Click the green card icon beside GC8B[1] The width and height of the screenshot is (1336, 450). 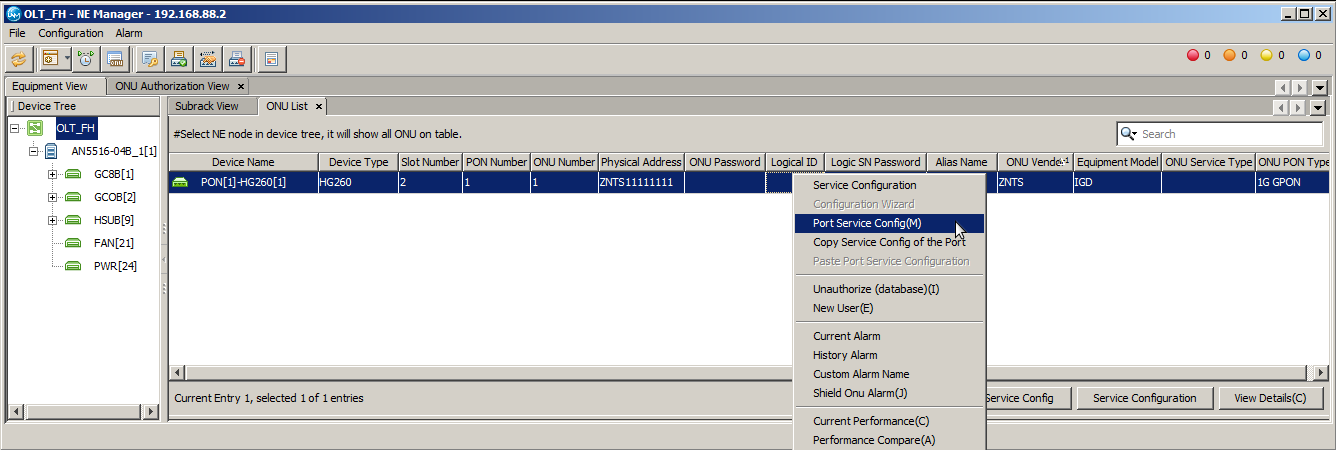pyautogui.click(x=74, y=174)
